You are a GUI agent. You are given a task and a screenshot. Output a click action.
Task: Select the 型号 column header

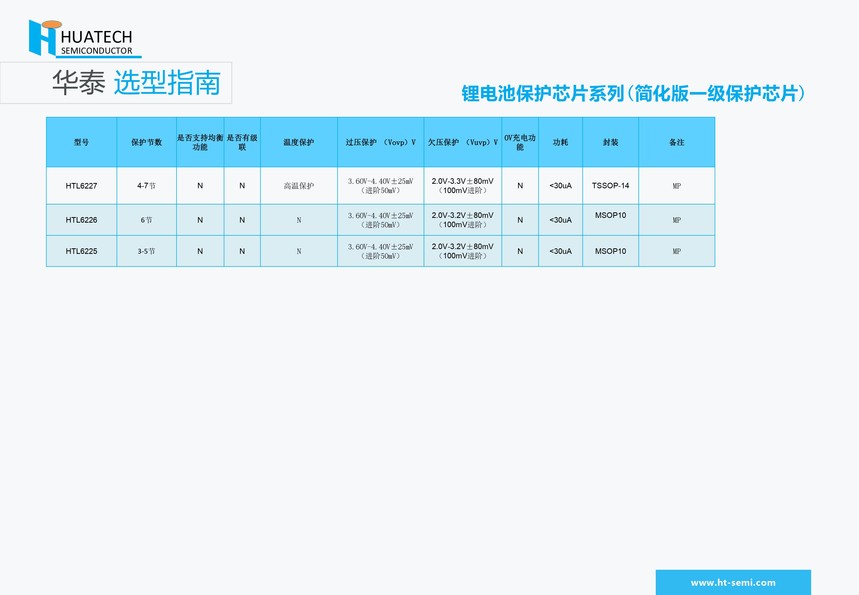82,142
